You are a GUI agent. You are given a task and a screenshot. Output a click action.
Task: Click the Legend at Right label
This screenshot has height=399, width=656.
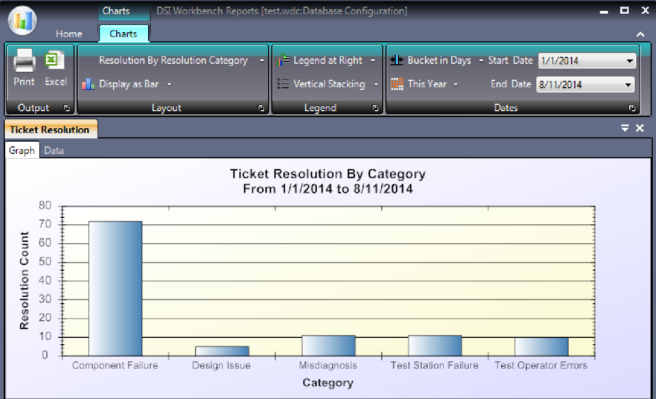(328, 61)
